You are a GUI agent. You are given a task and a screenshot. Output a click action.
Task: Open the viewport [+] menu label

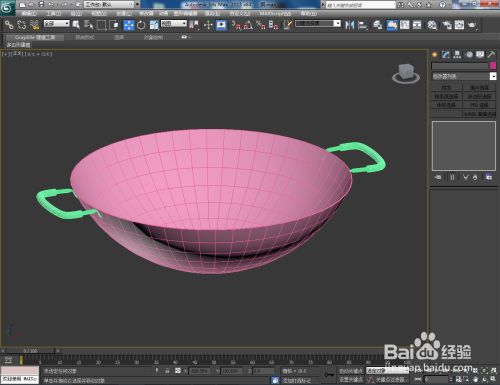click(6, 54)
